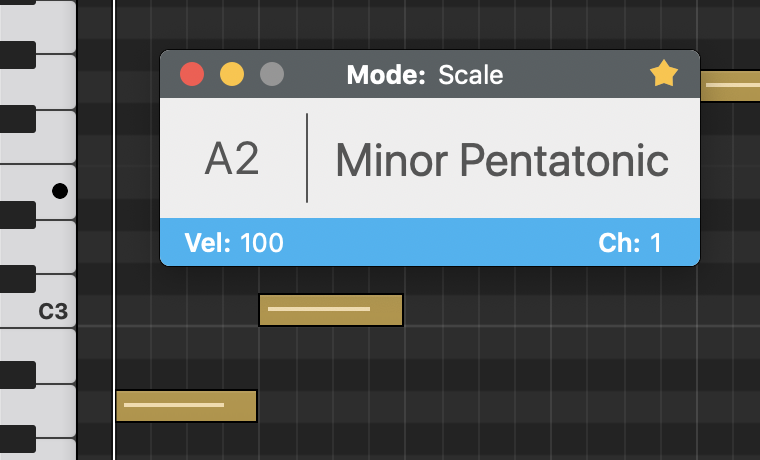760x460 pixels.
Task: Minimize the window with yellow button
Action: pyautogui.click(x=232, y=74)
